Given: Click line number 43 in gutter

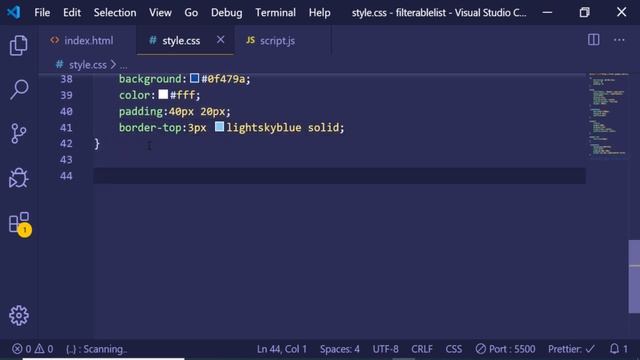Looking at the screenshot, I should coord(66,160).
